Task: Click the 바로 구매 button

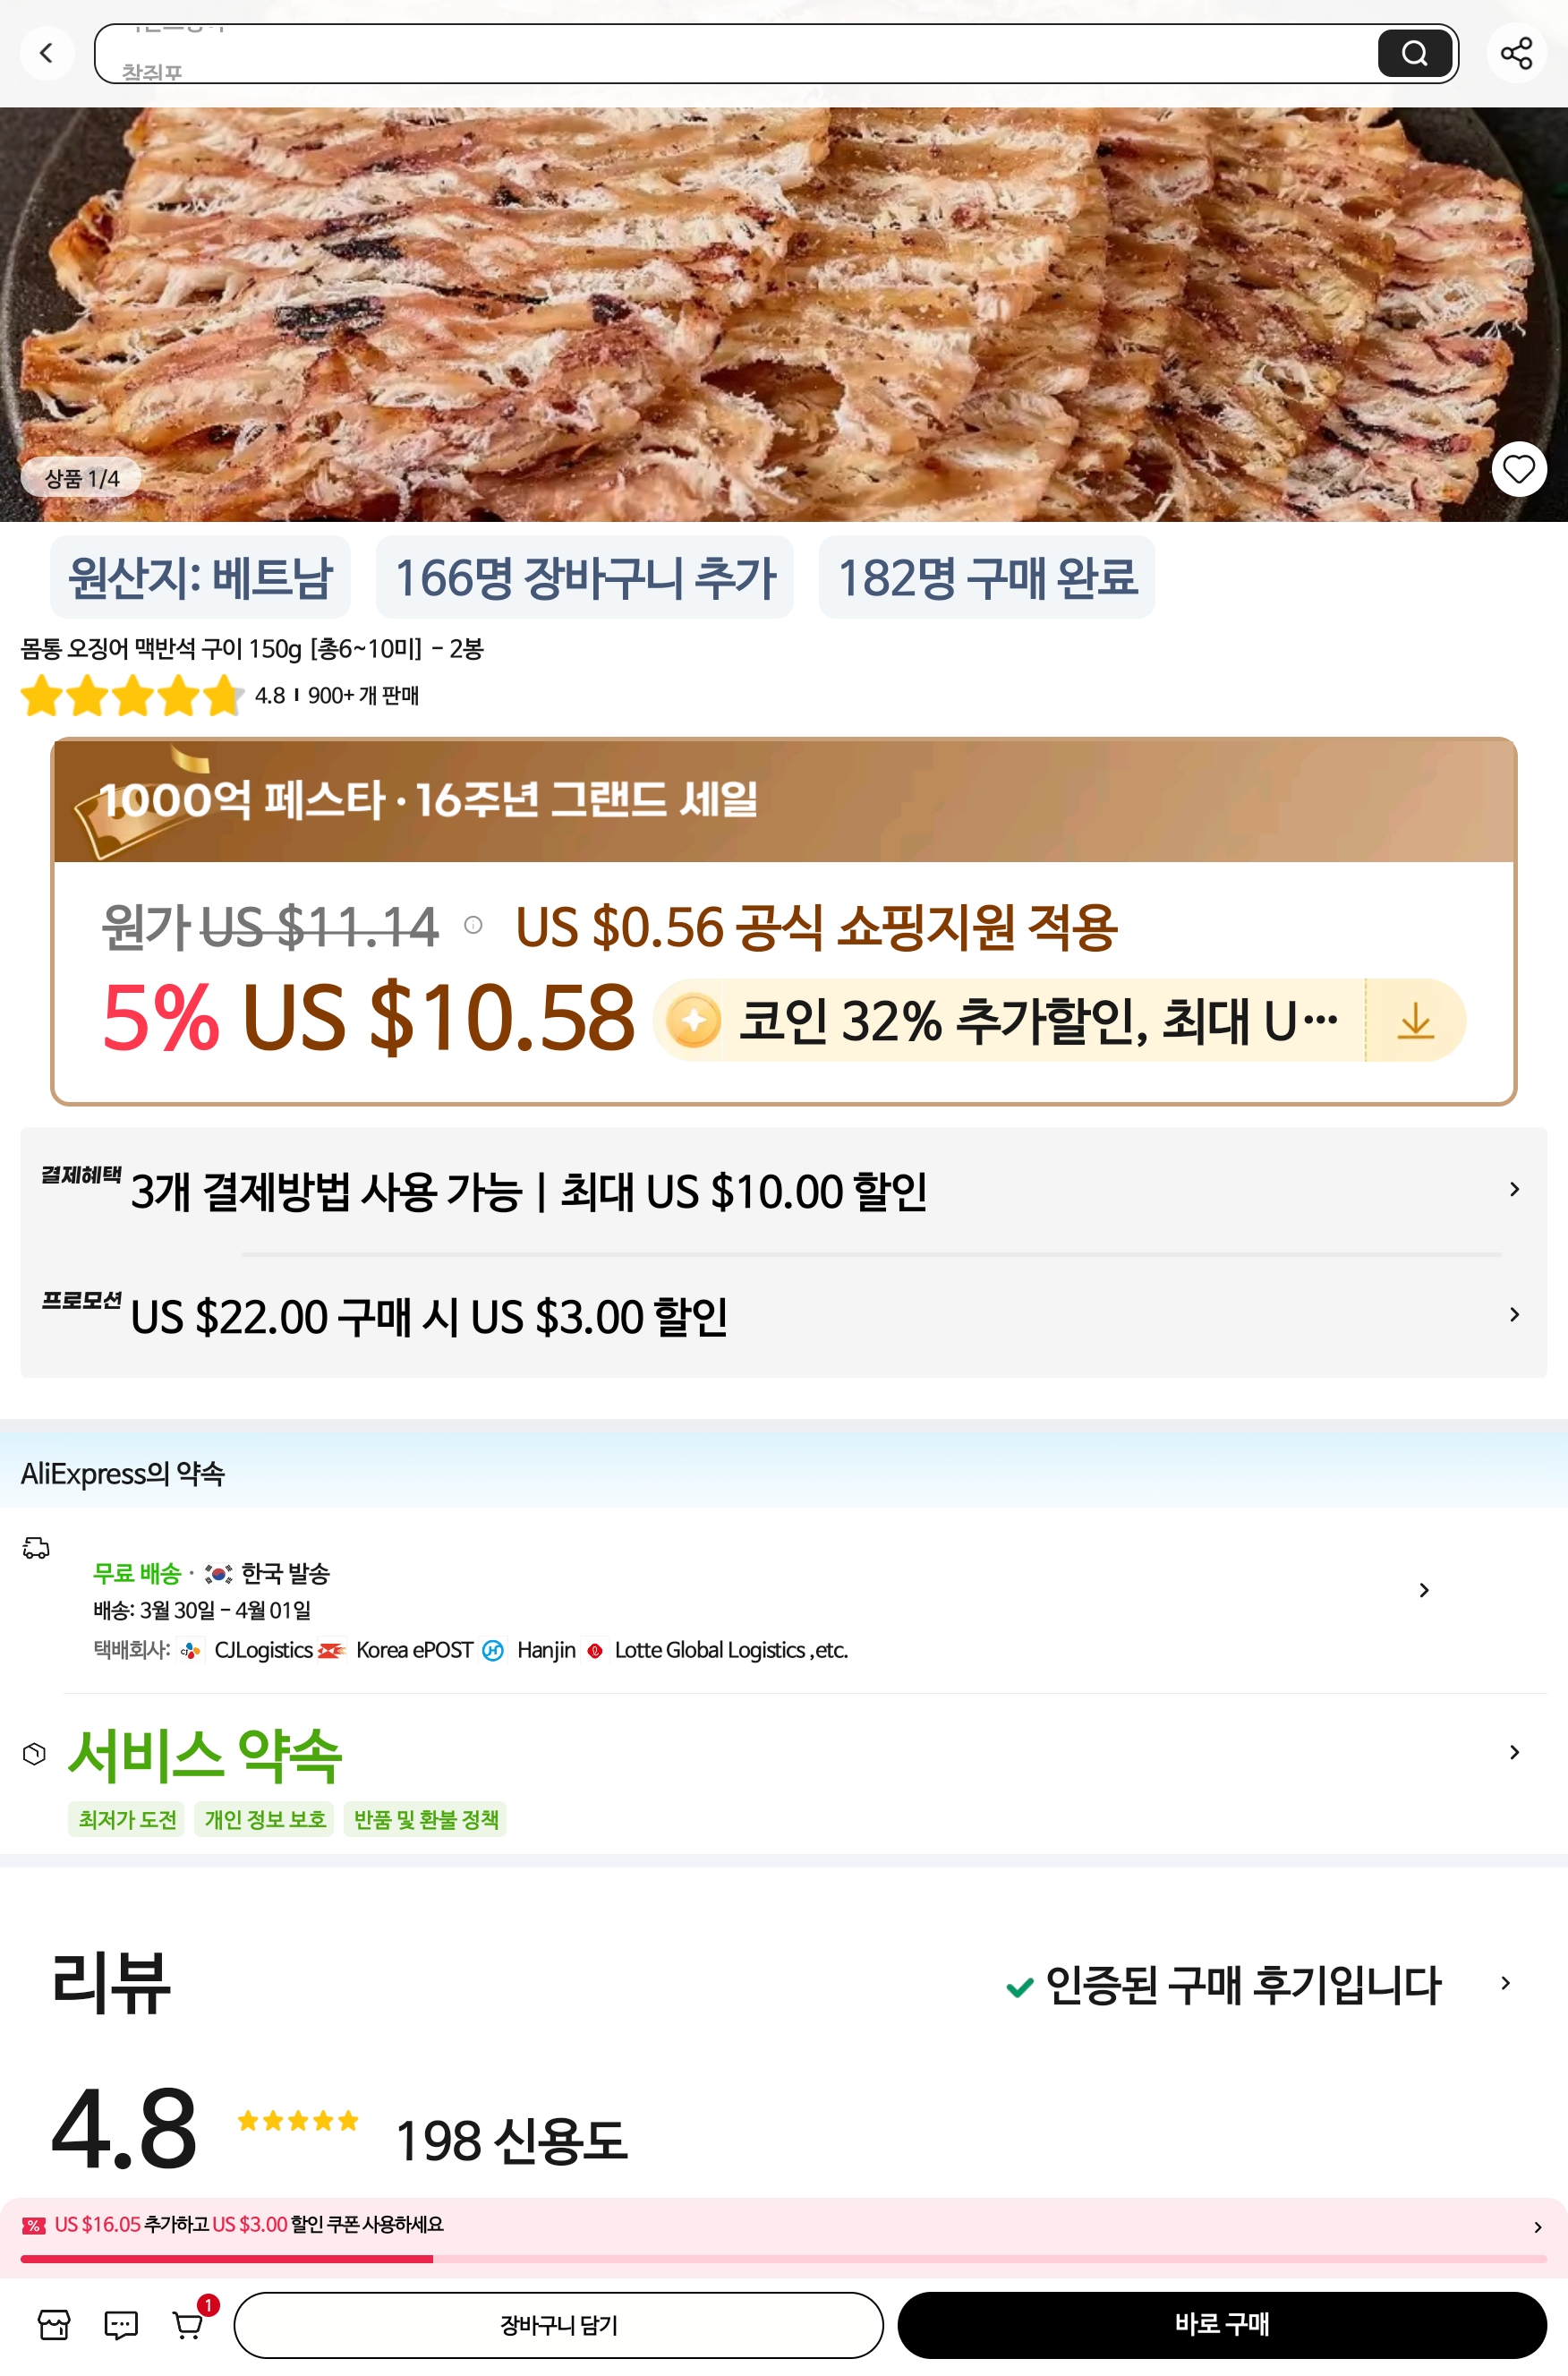Action: coord(1221,2324)
